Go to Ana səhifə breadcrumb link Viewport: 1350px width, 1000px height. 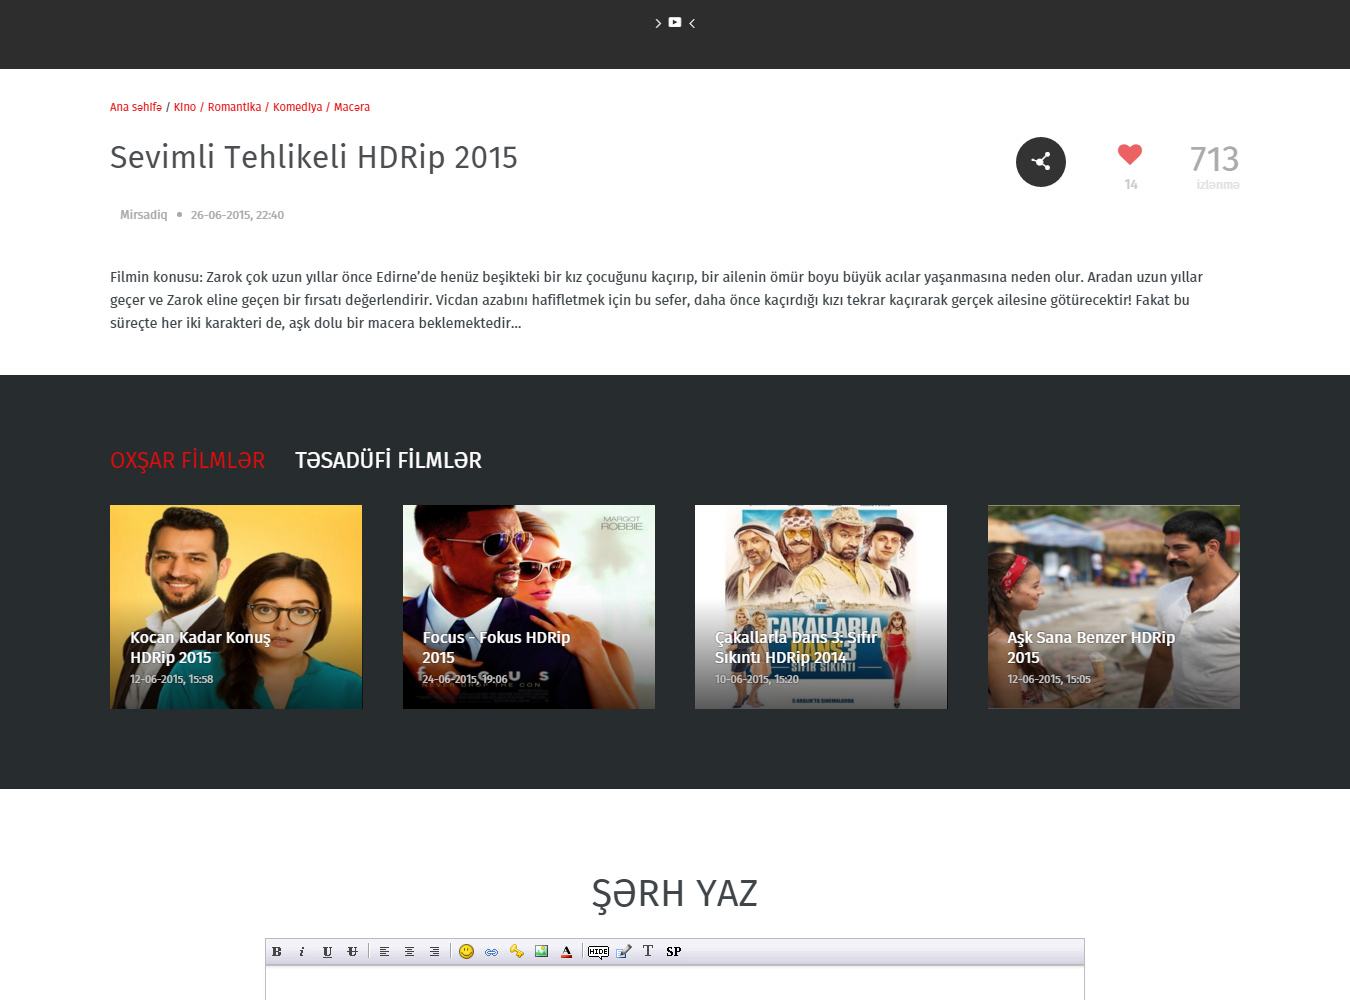[x=135, y=107]
